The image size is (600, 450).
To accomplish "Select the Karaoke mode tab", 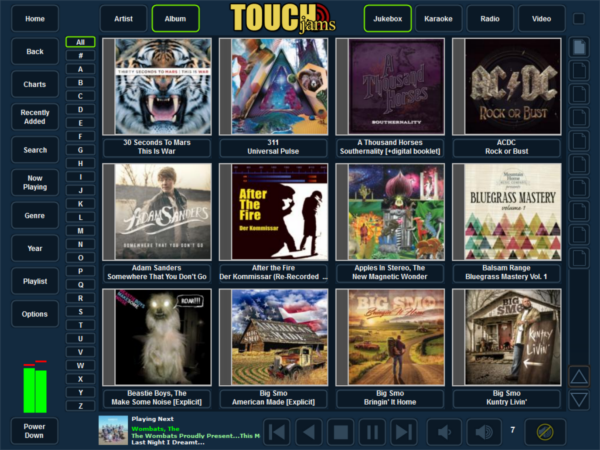I will tap(439, 18).
